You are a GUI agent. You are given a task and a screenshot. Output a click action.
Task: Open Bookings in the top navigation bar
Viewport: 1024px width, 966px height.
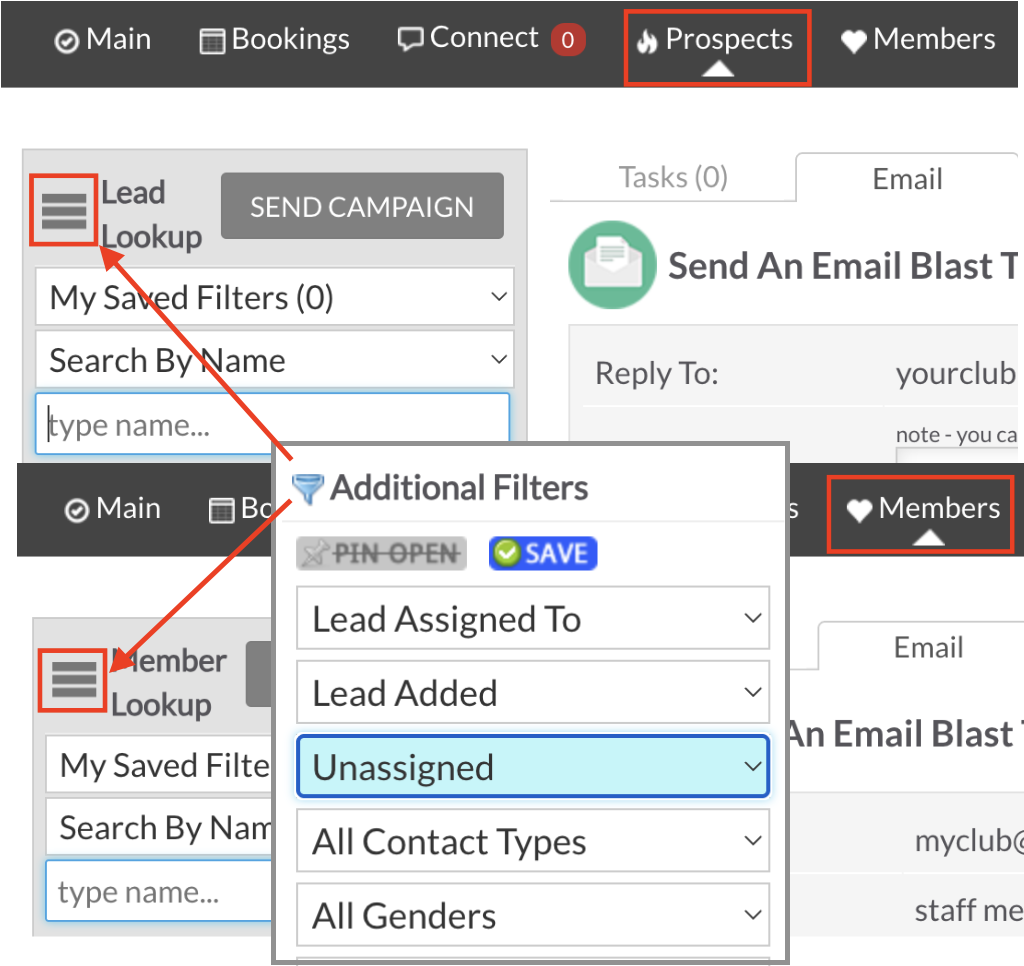click(x=274, y=39)
